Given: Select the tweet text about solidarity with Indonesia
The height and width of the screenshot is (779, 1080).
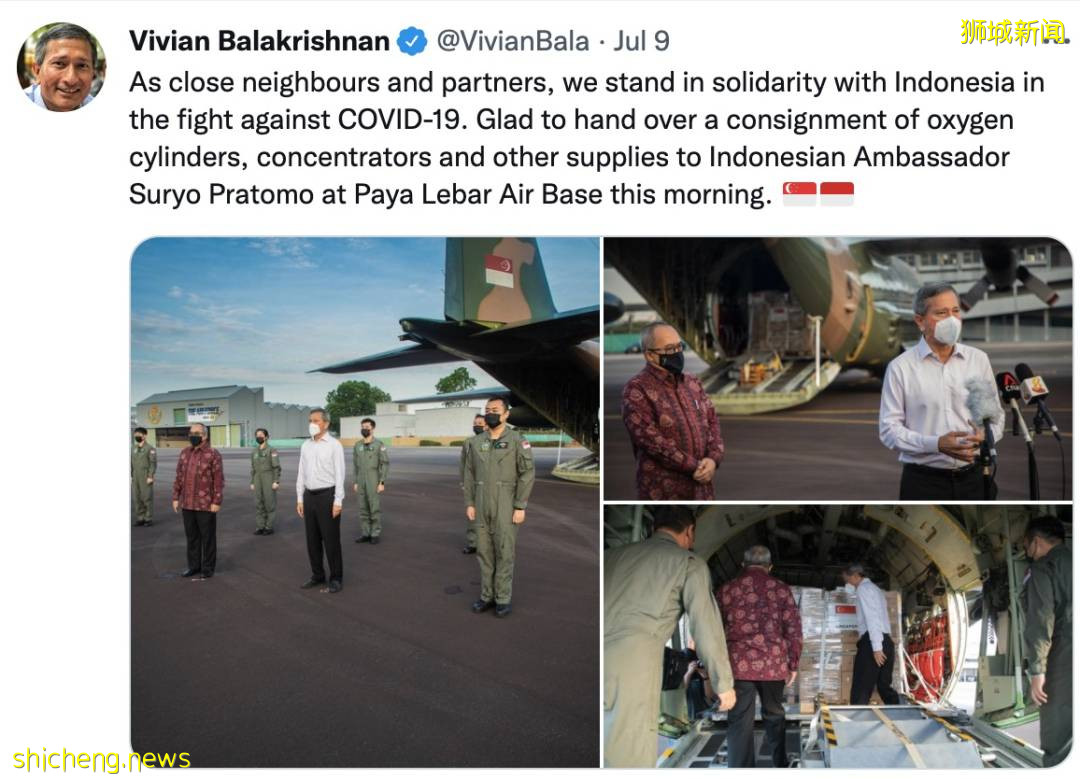Looking at the screenshot, I should pyautogui.click(x=586, y=138).
